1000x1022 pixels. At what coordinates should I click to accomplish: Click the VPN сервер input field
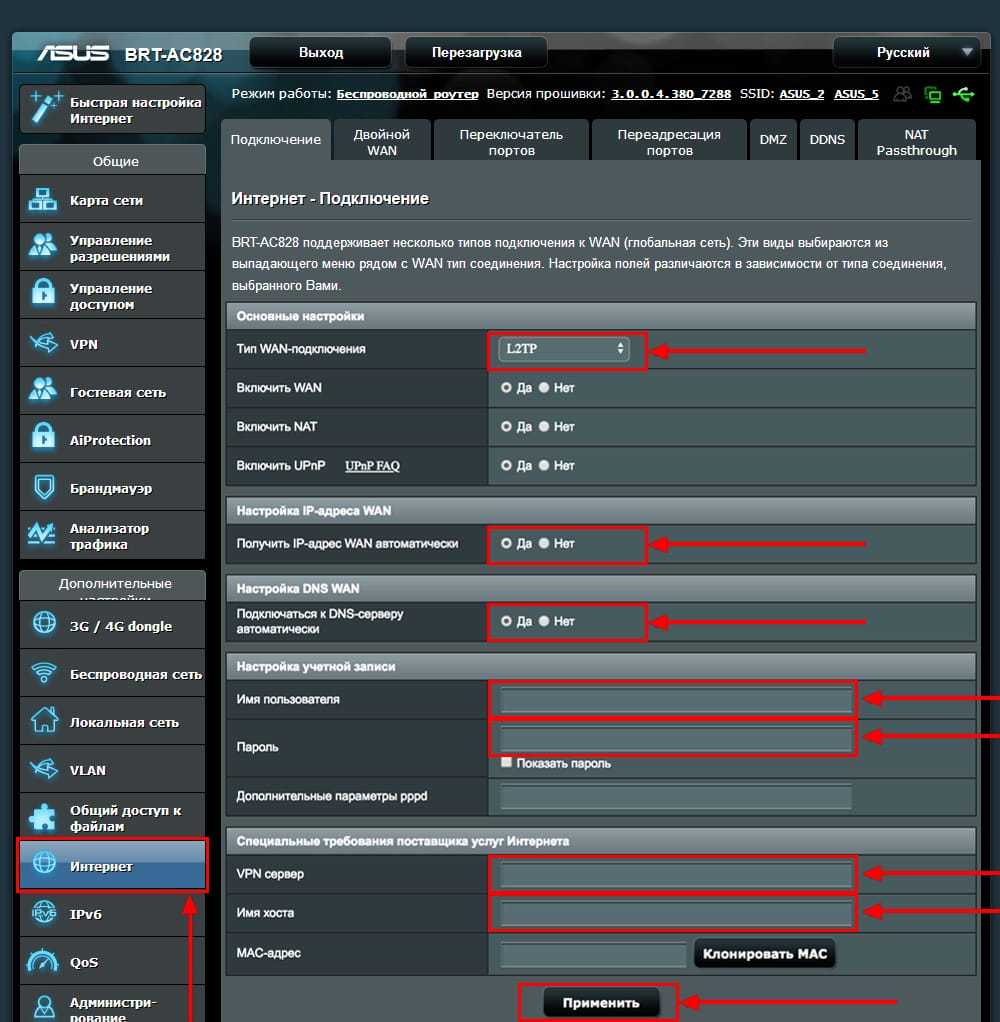point(675,876)
